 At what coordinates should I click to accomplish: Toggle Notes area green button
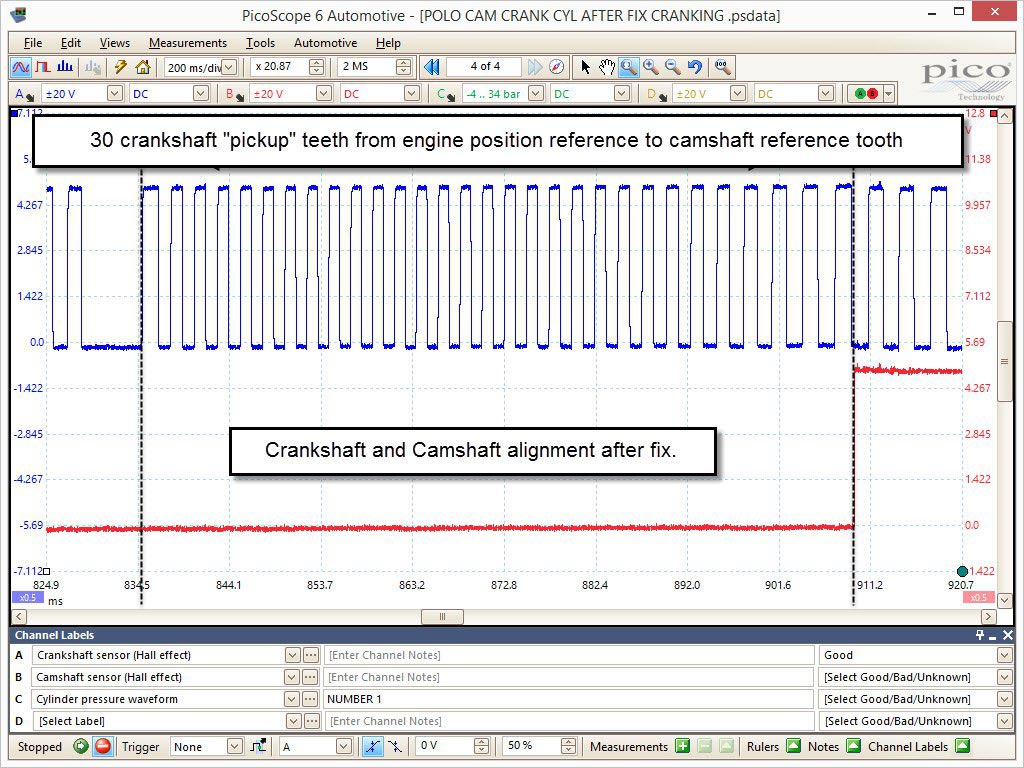click(x=853, y=746)
